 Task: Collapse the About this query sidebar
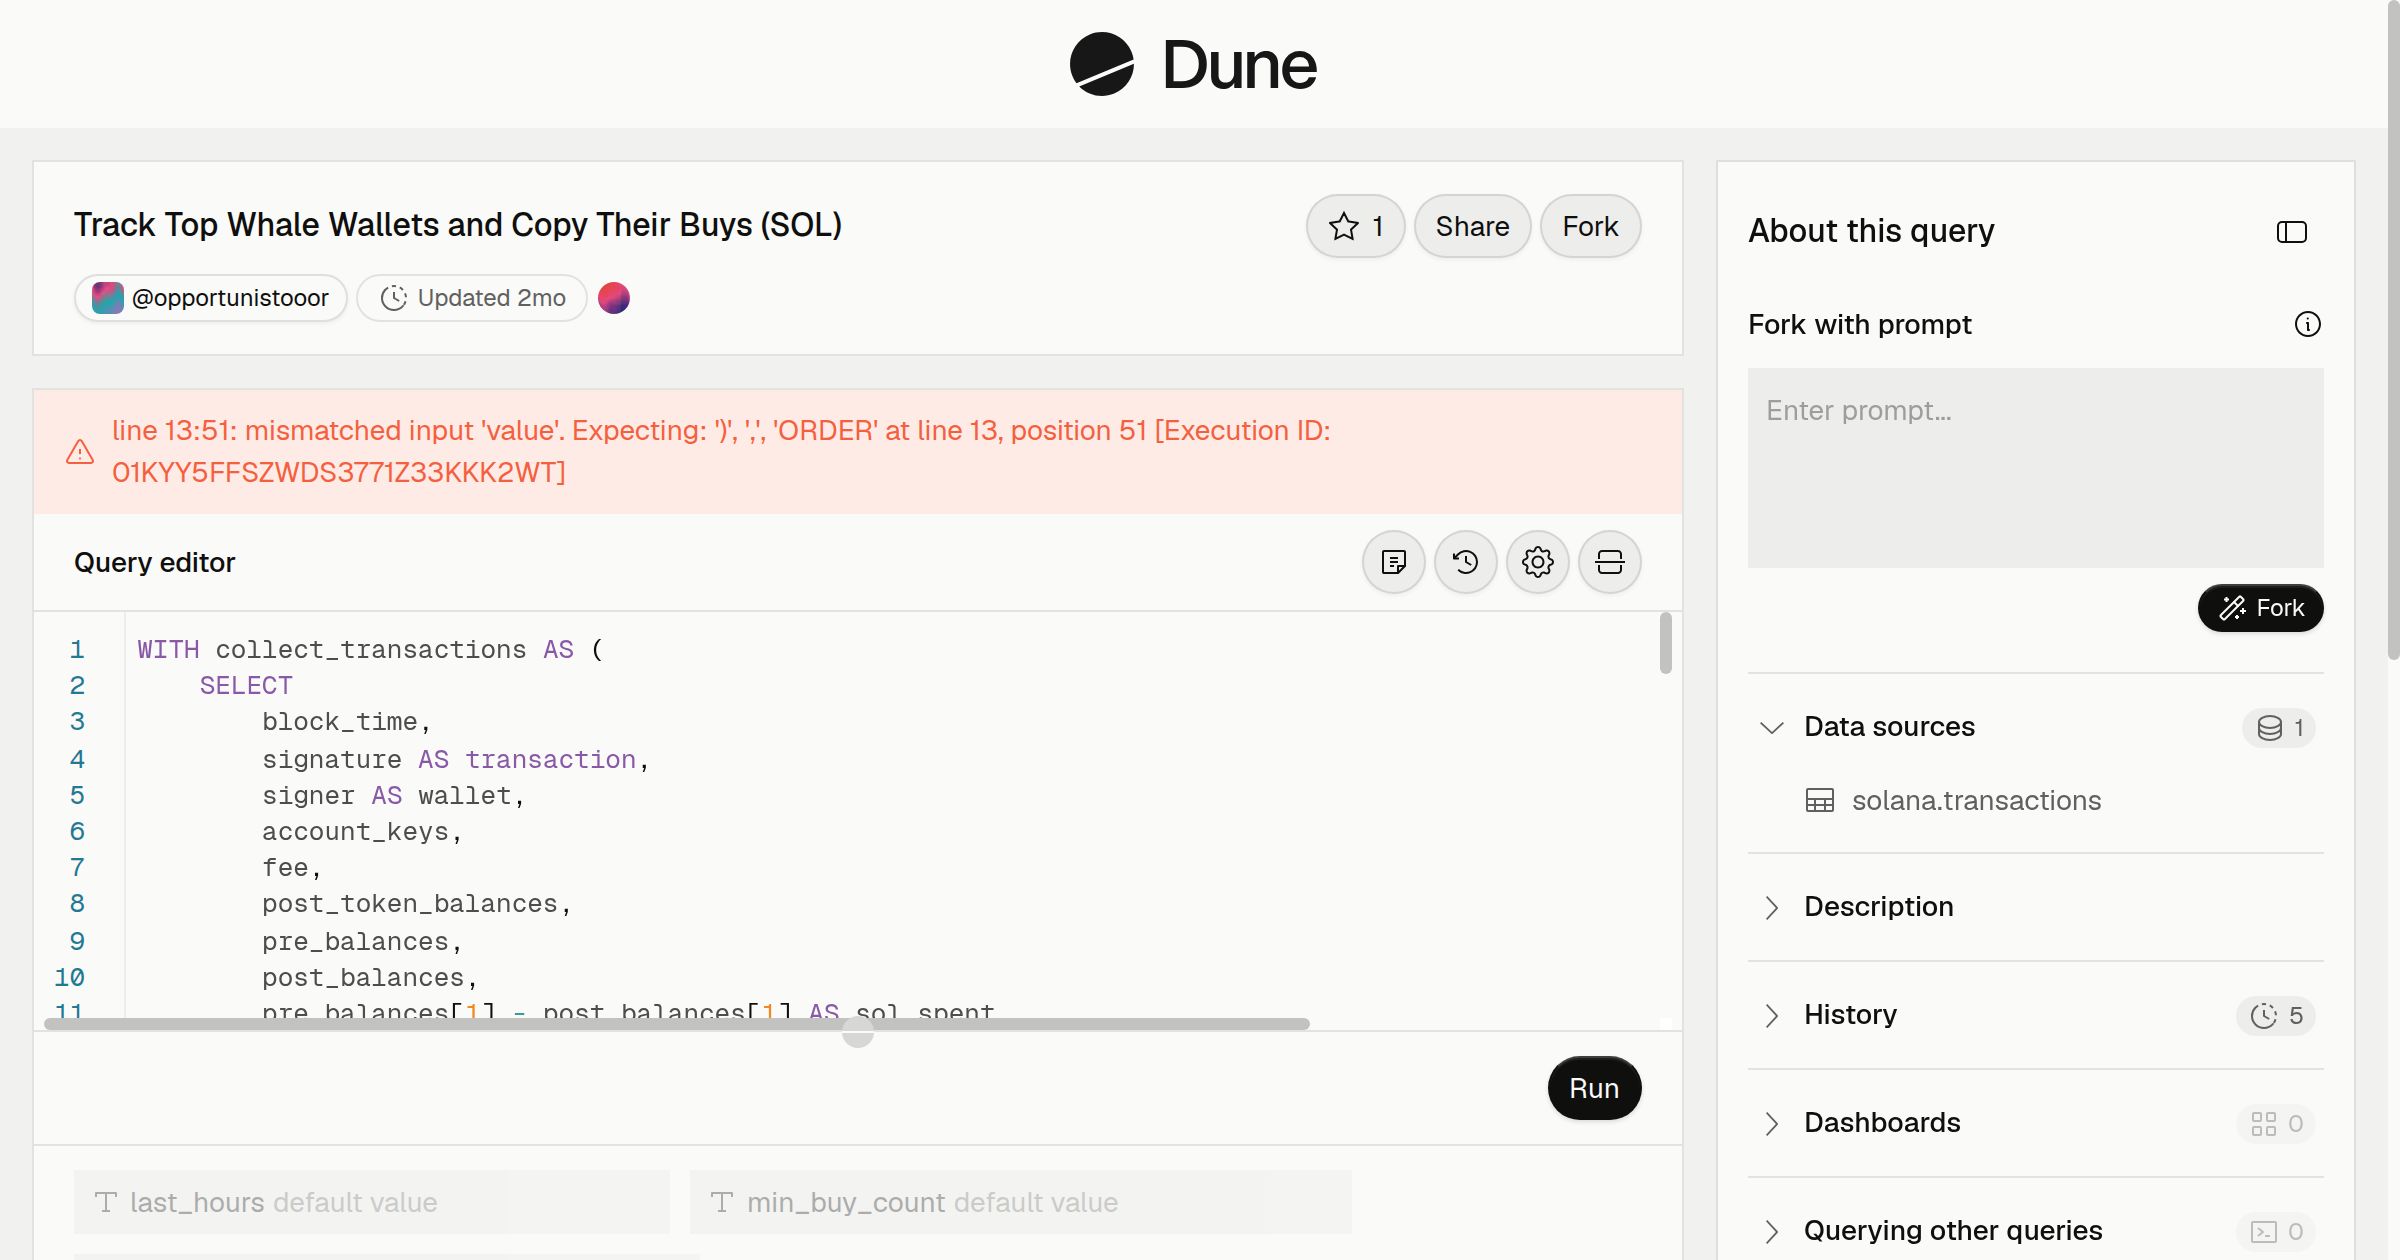tap(2292, 232)
